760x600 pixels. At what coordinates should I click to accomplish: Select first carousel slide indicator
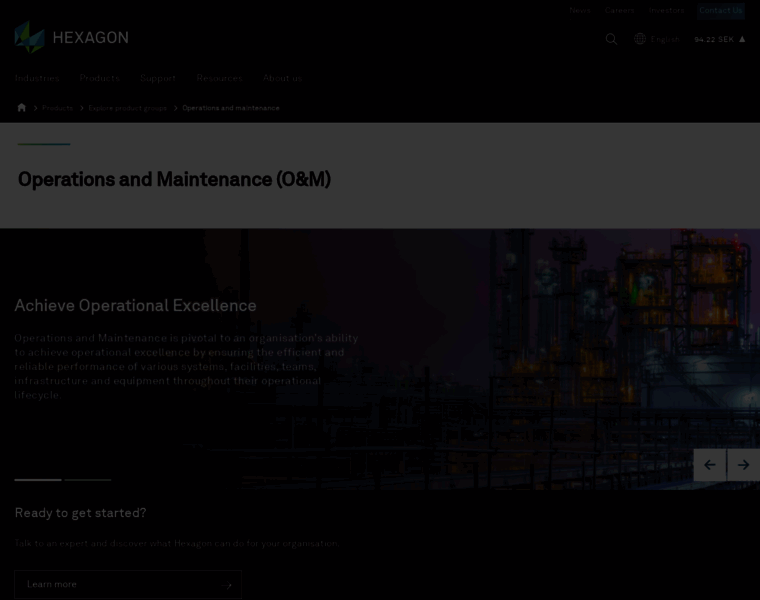coord(38,480)
